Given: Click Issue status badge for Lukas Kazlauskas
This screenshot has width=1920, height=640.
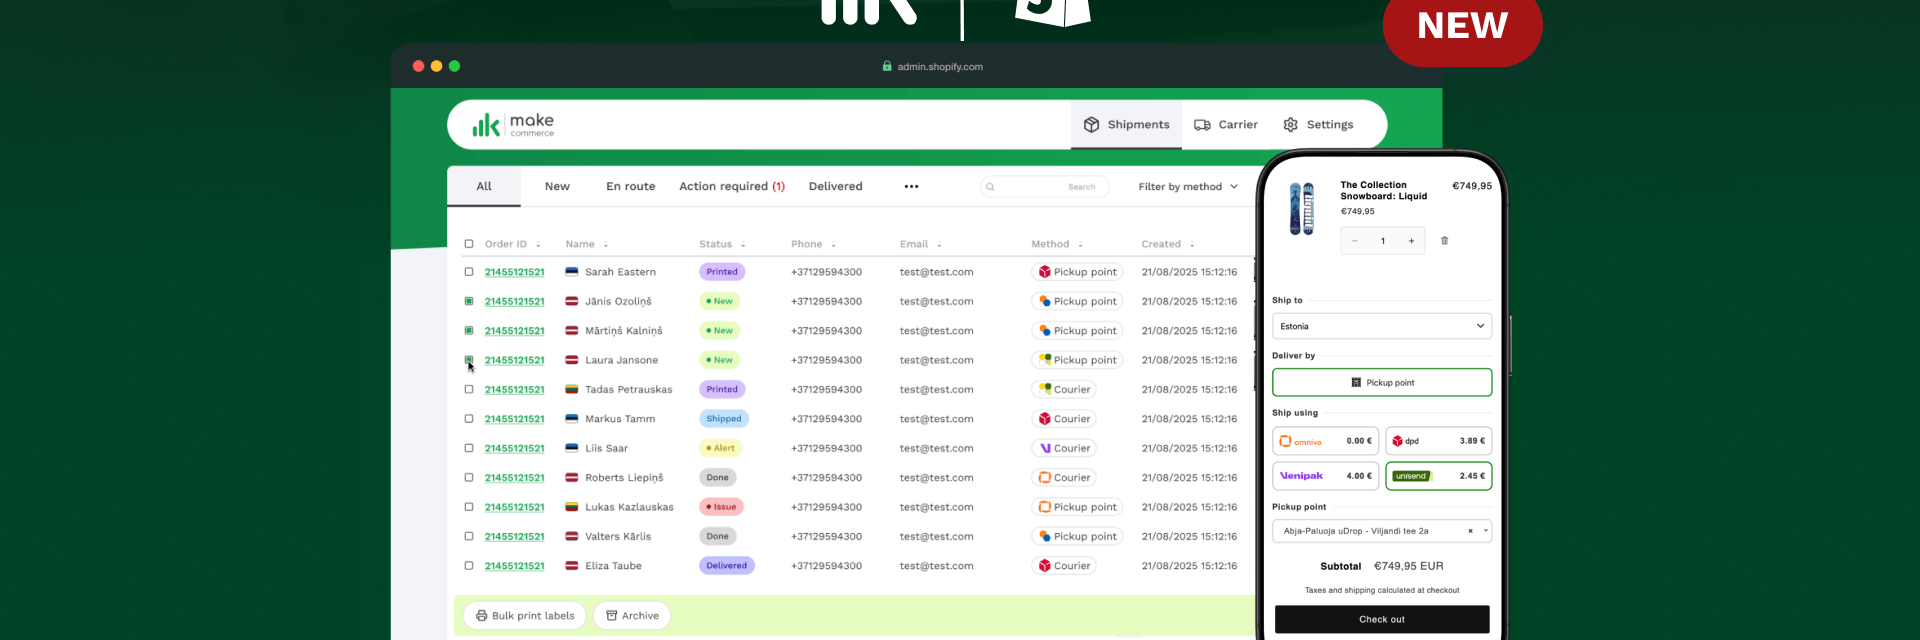Looking at the screenshot, I should [x=721, y=507].
